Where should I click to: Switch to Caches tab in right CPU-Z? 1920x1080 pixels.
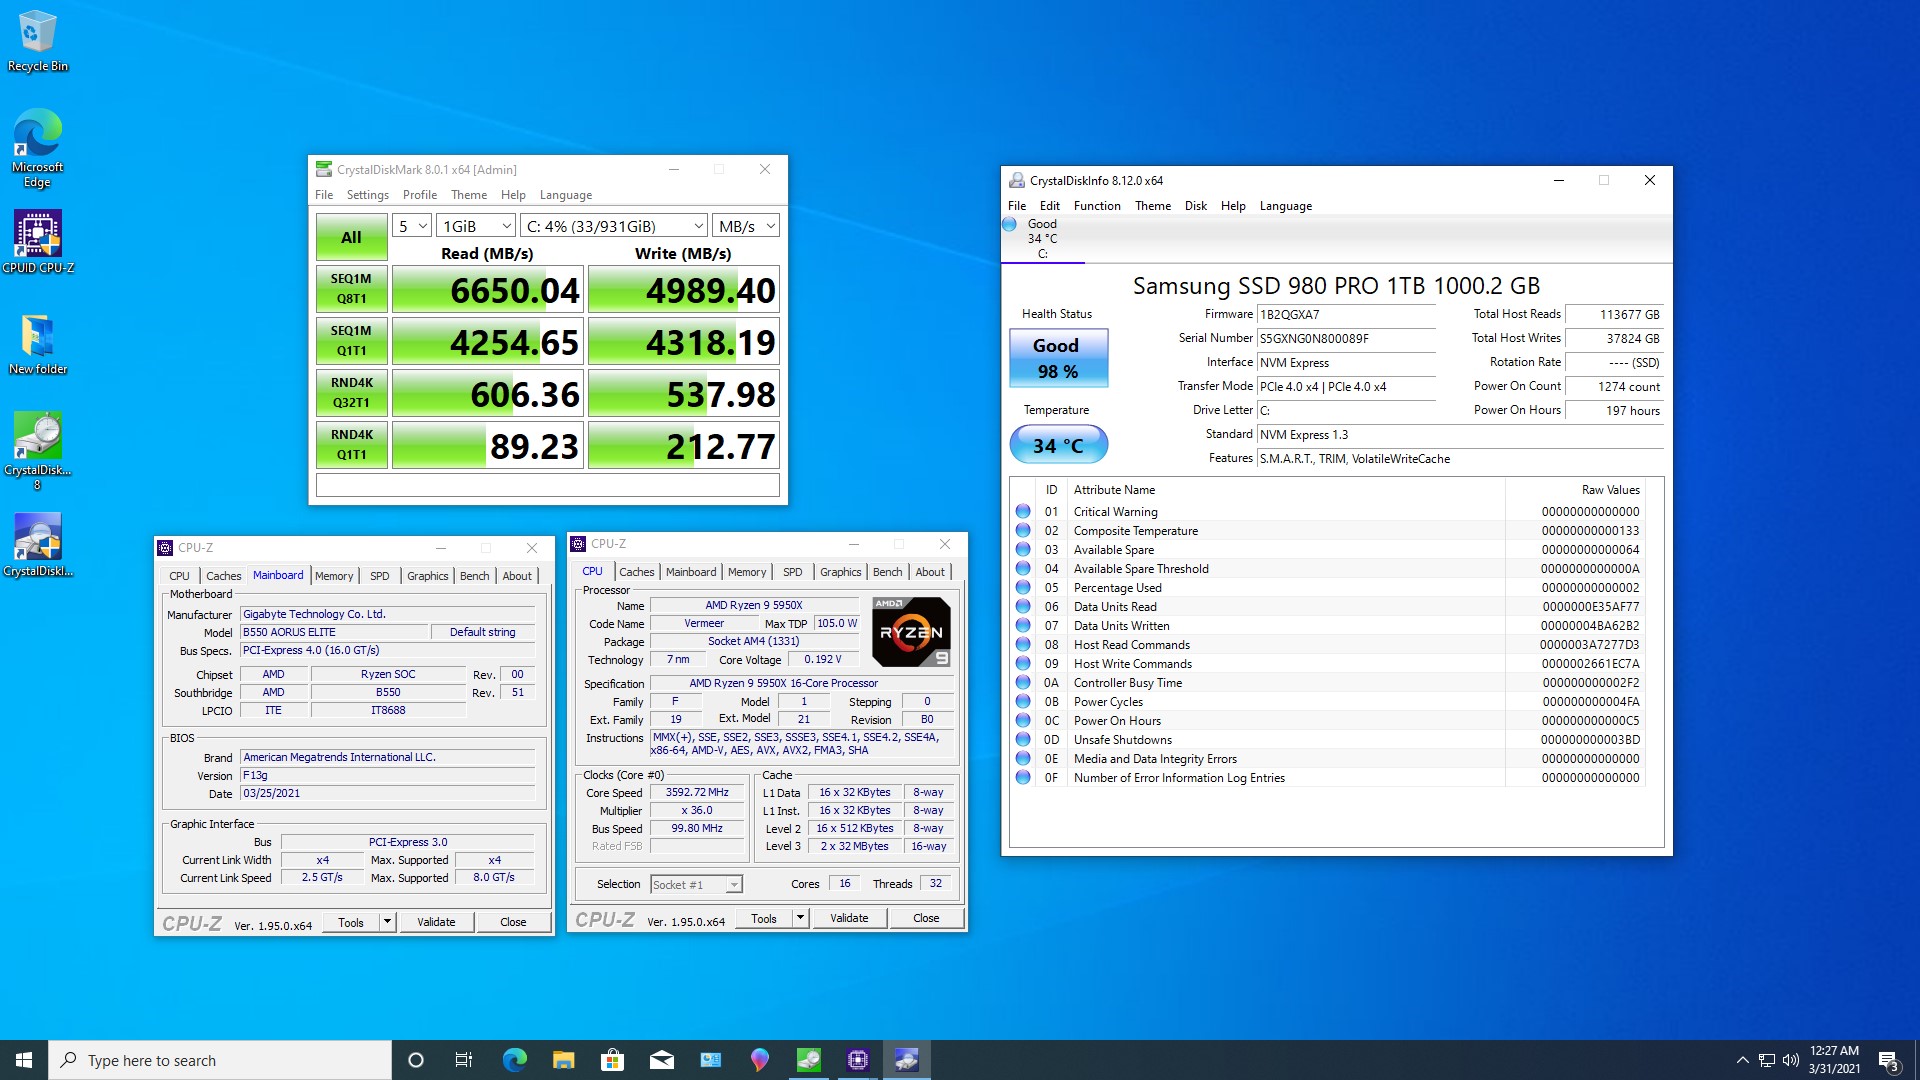[636, 572]
